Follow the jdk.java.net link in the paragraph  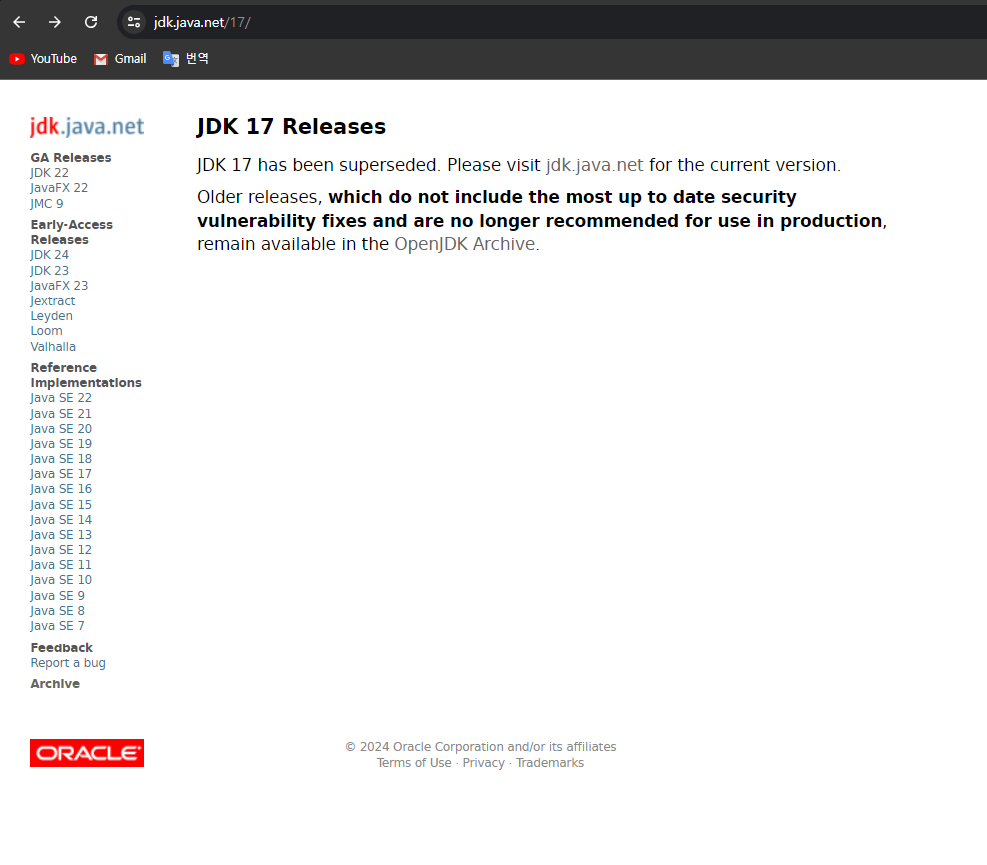point(594,165)
